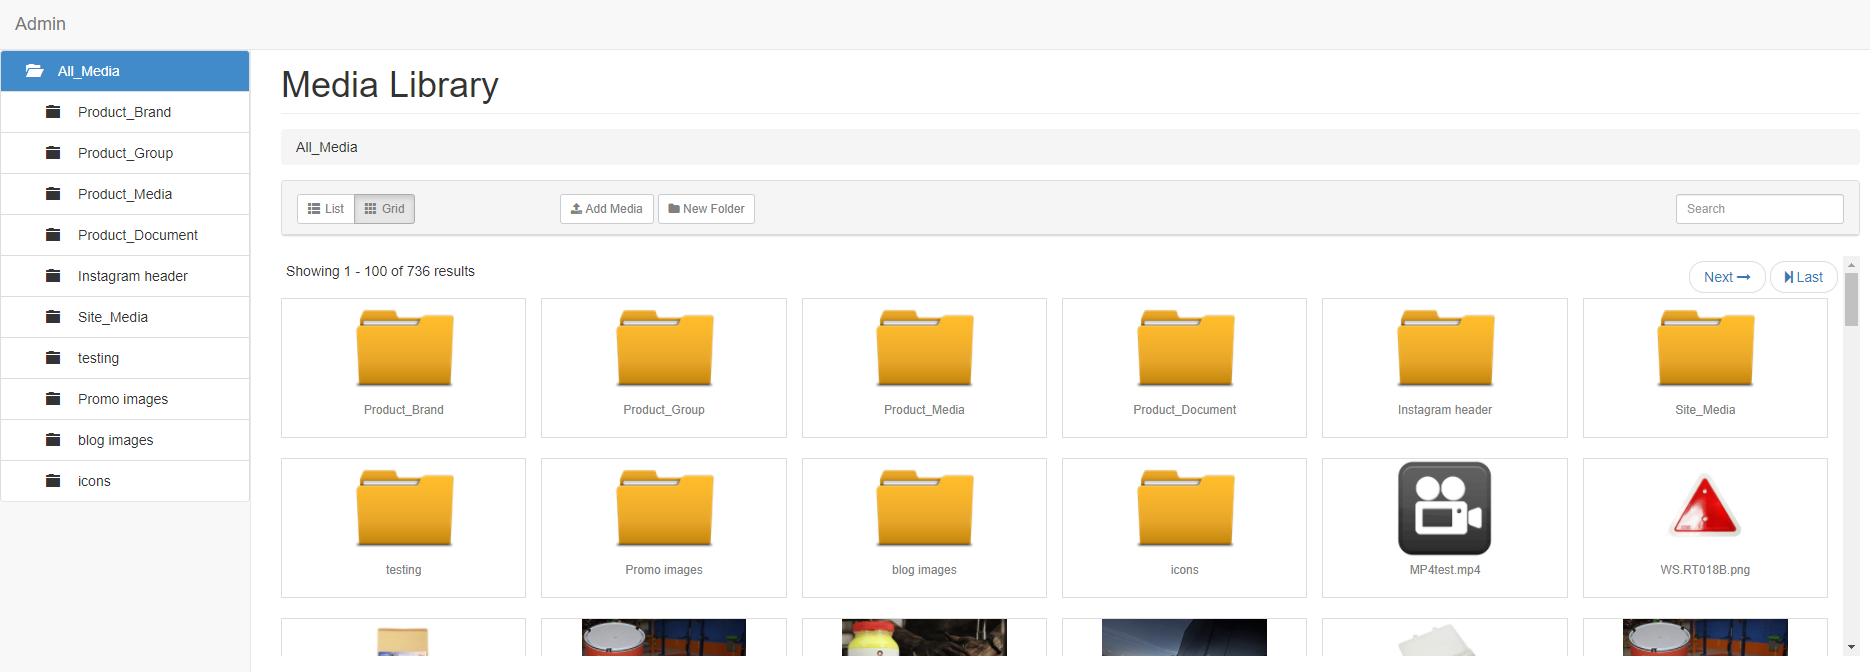Click the open-folder icon beside All_Media

pyautogui.click(x=34, y=71)
